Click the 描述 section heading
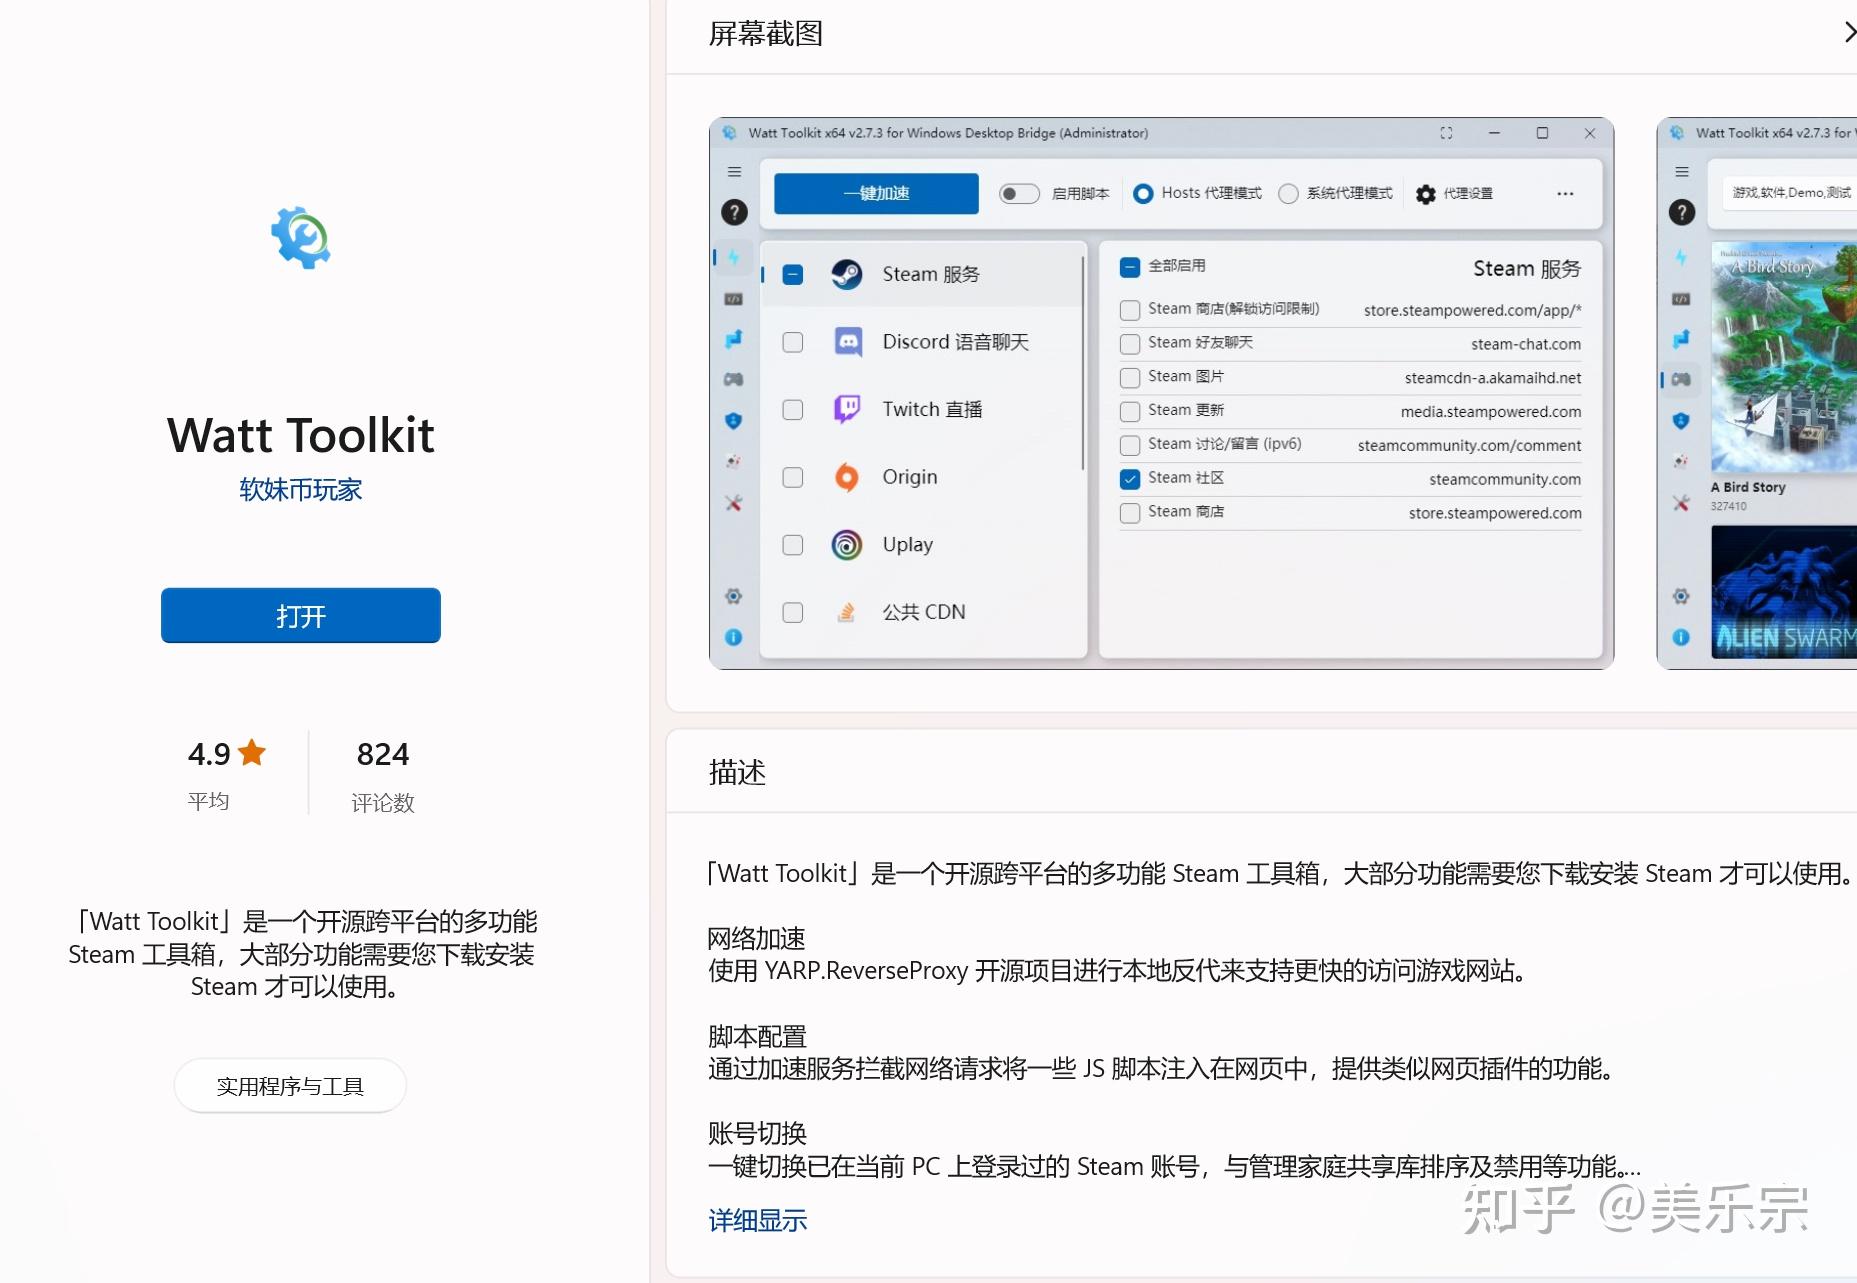Screen dimensions: 1857x1283 pos(737,772)
